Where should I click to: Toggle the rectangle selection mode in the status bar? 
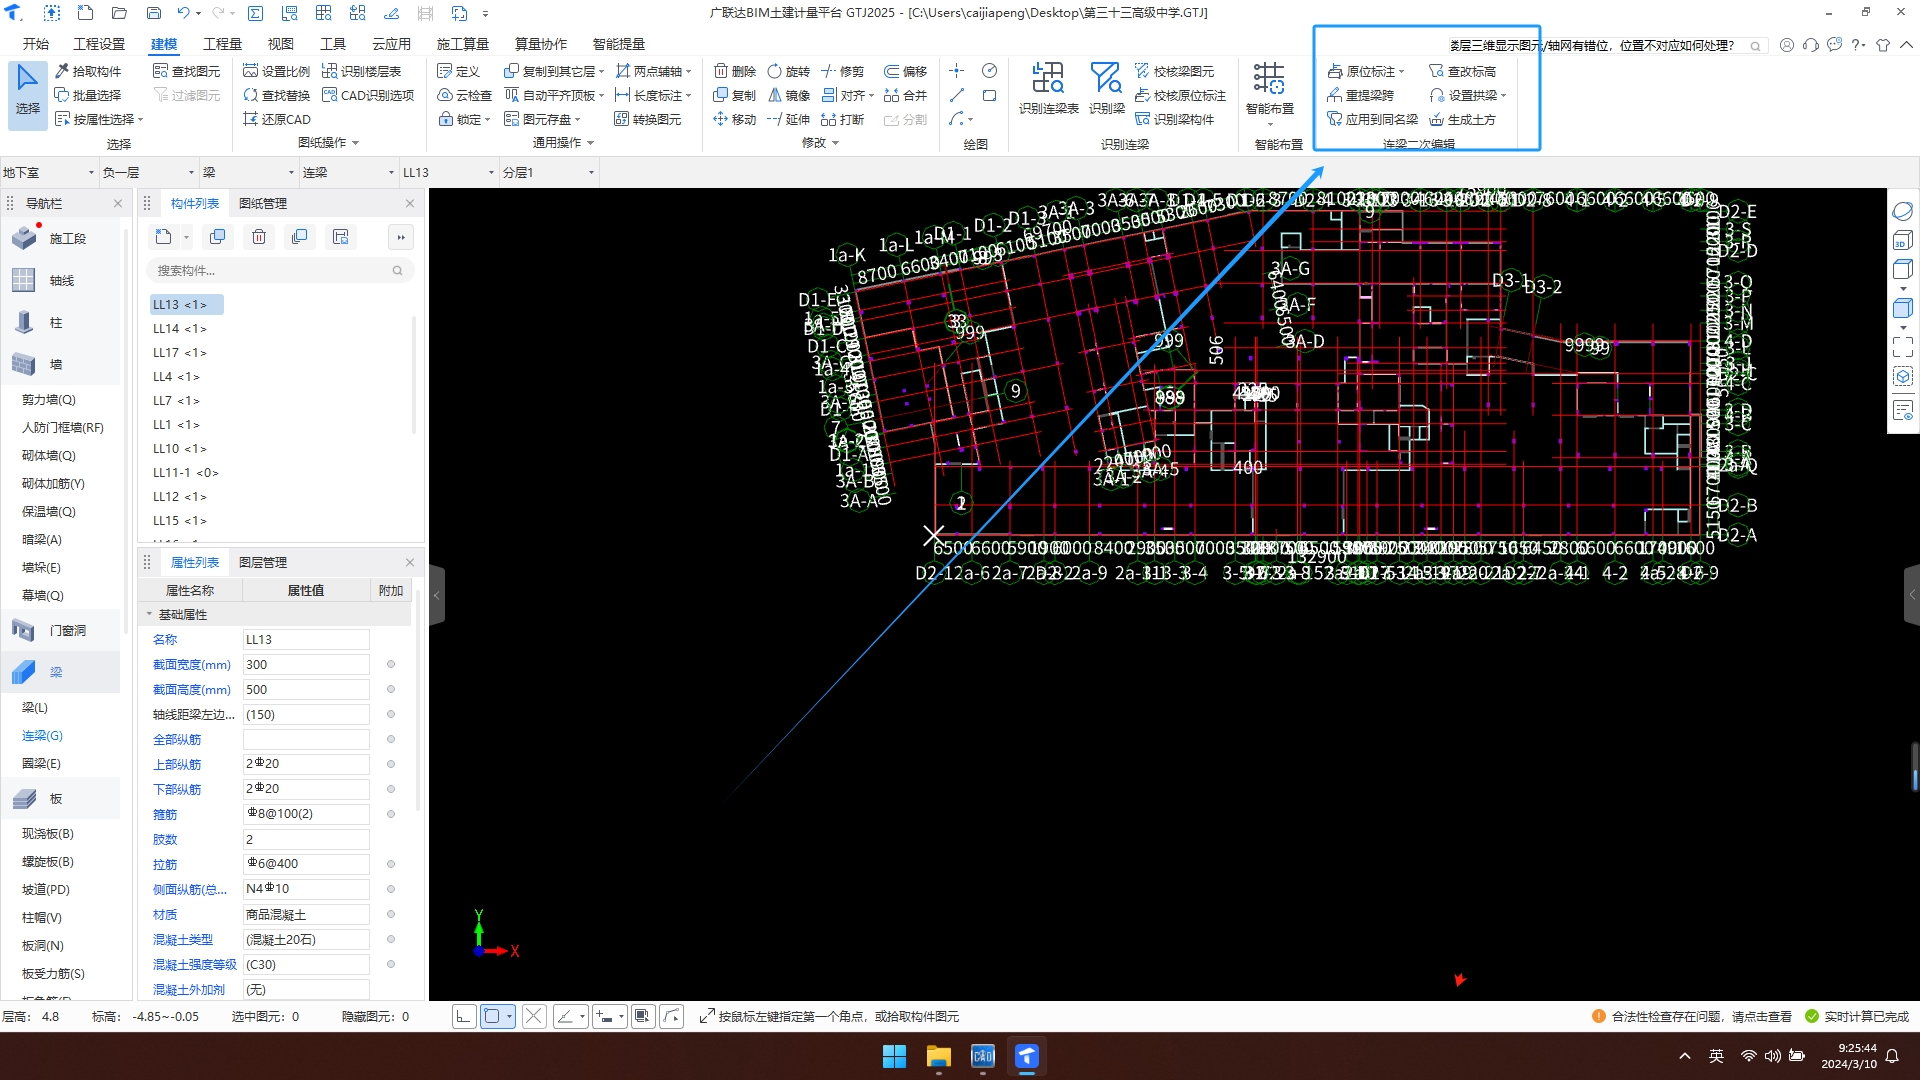pyautogui.click(x=492, y=1016)
